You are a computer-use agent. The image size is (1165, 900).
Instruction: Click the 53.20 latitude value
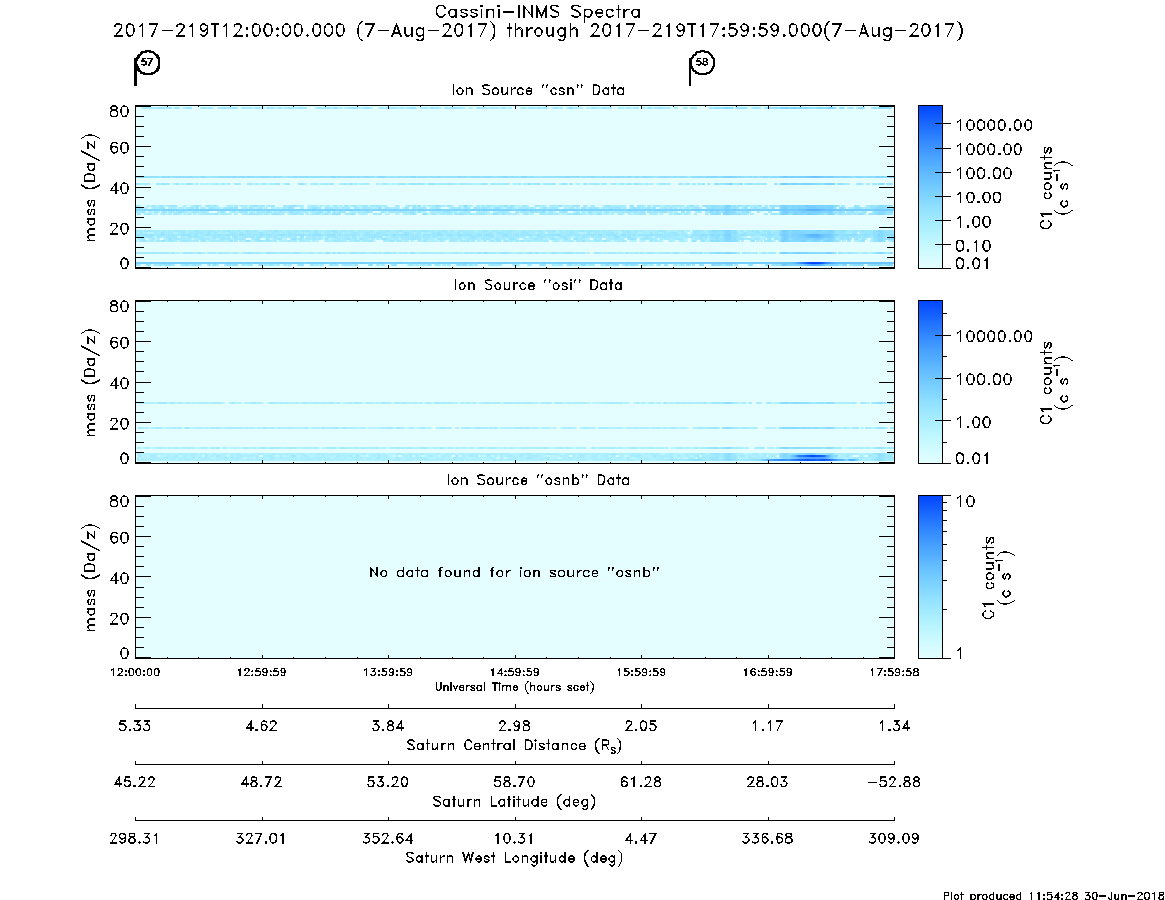388,782
